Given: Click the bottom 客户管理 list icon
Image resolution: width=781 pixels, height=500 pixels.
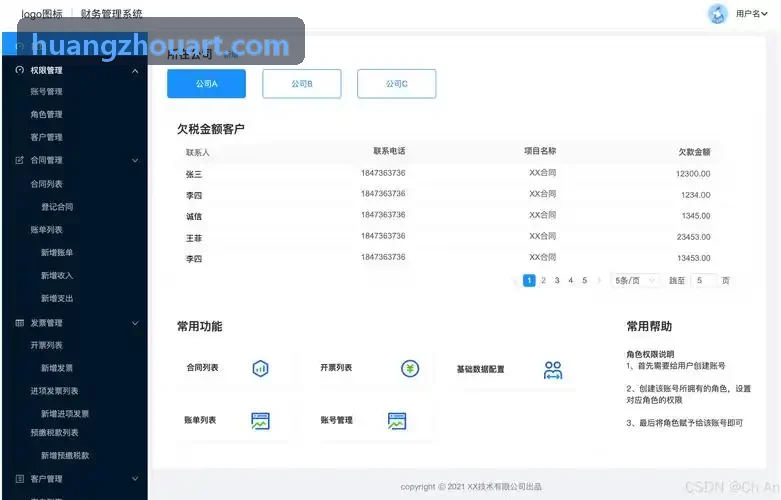Looking at the screenshot, I should tap(19, 479).
